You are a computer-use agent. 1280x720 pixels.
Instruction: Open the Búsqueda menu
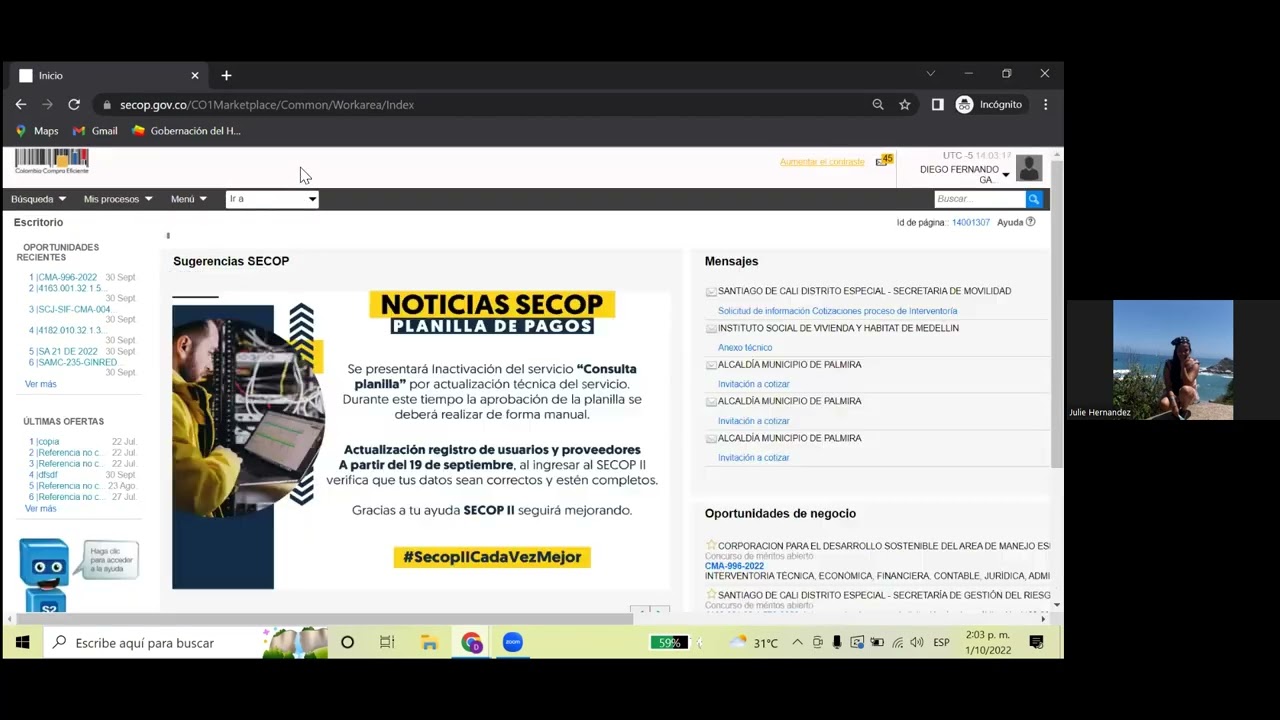[38, 199]
